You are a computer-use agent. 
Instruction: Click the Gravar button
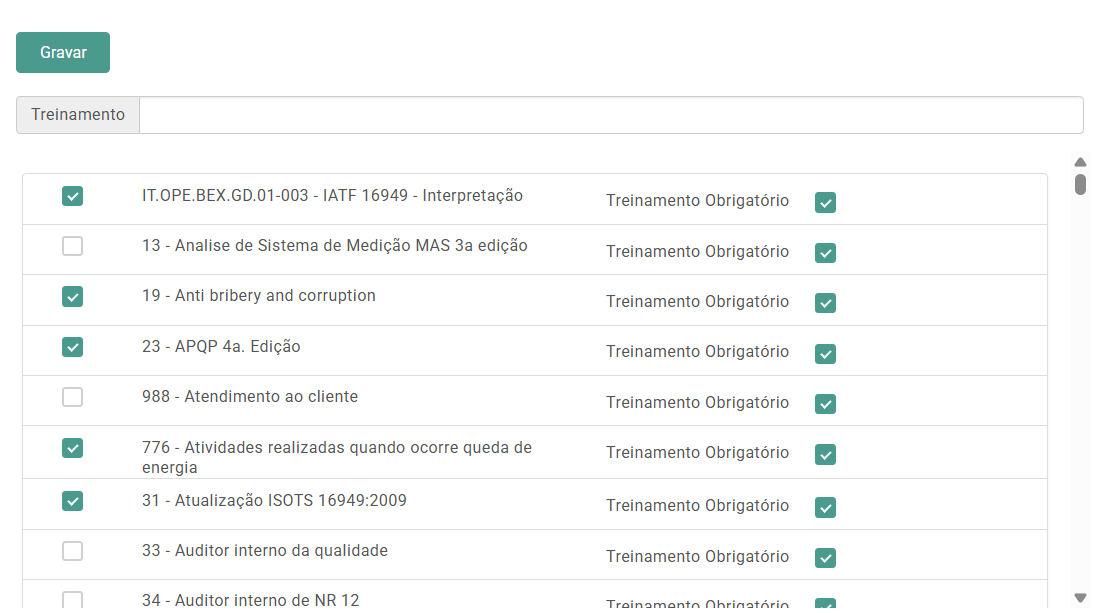click(63, 53)
